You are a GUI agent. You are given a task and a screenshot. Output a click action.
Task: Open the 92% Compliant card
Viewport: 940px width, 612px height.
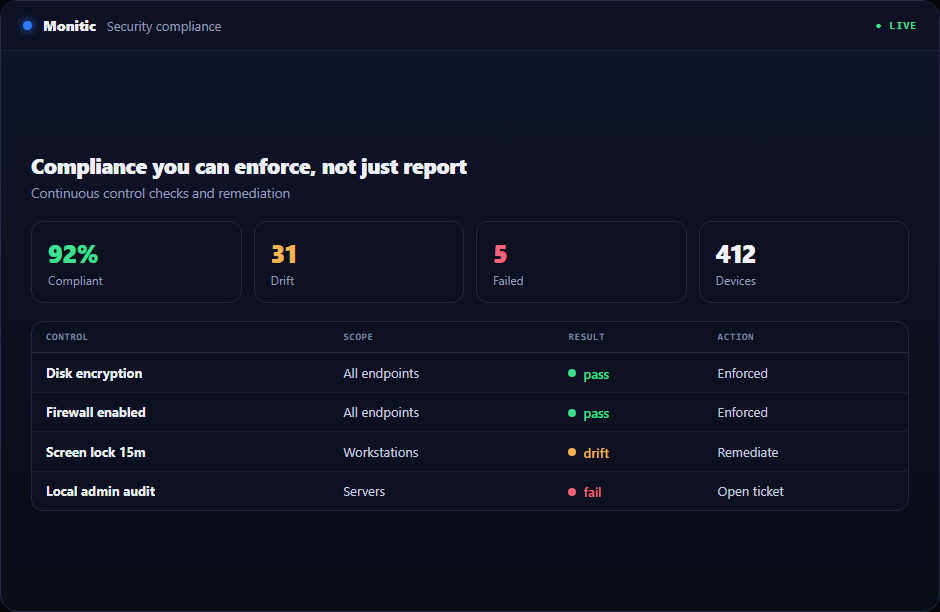click(x=137, y=262)
